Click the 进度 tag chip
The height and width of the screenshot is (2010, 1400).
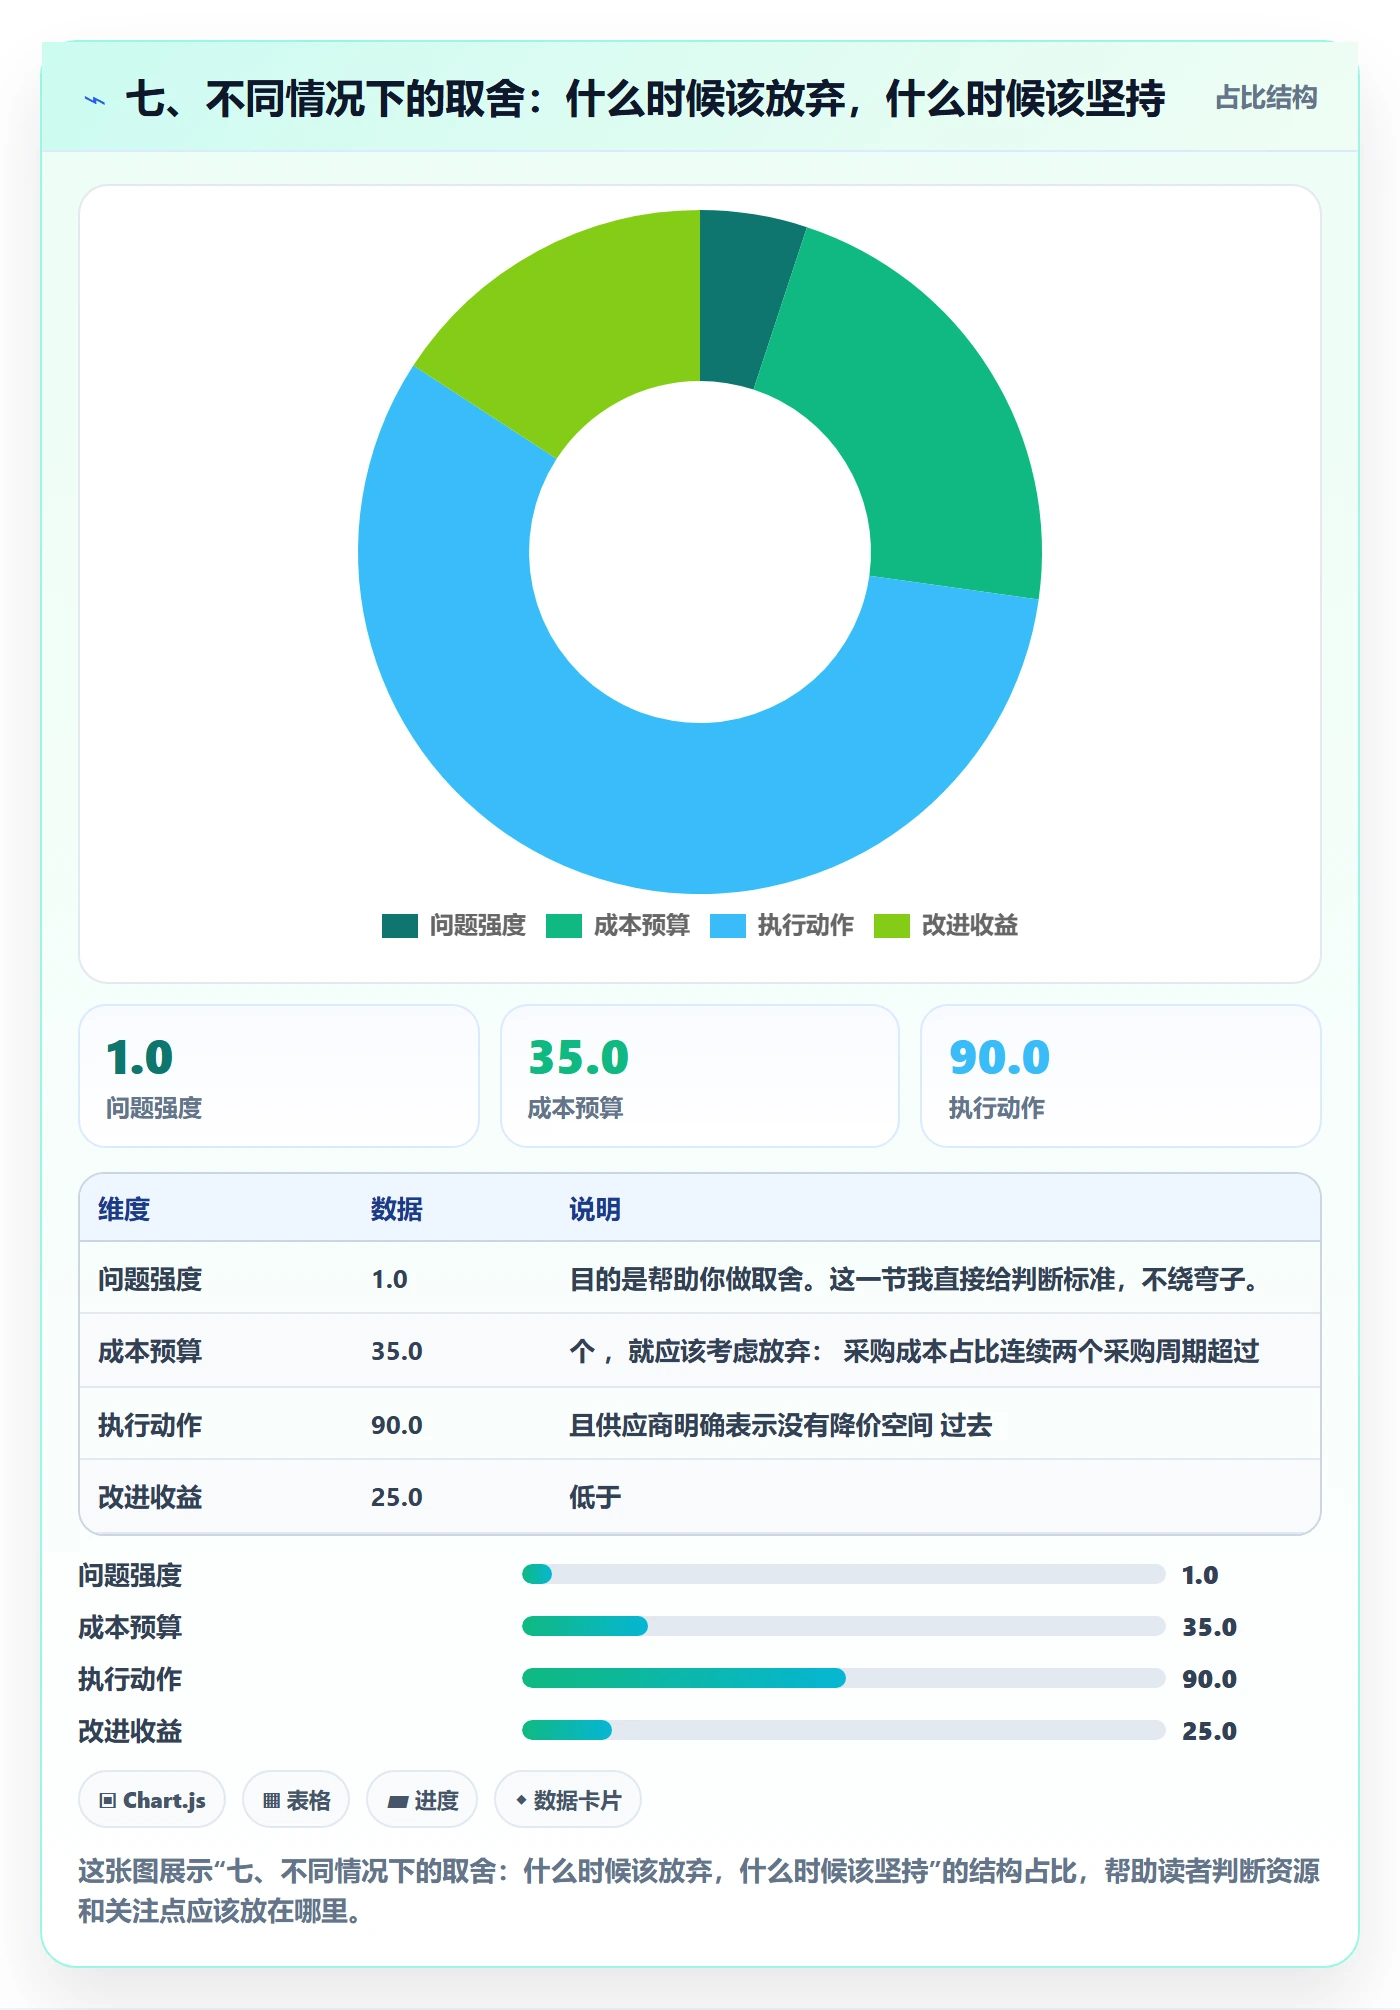click(422, 1800)
